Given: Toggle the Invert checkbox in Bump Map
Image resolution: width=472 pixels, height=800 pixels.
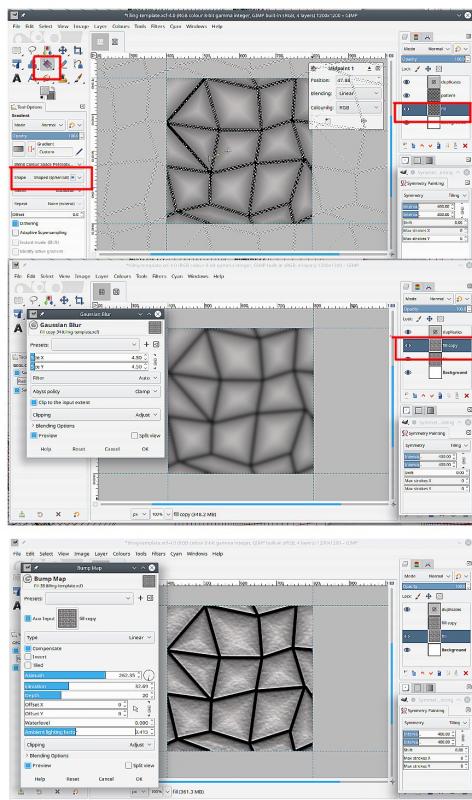Looking at the screenshot, I should pyautogui.click(x=28, y=657).
